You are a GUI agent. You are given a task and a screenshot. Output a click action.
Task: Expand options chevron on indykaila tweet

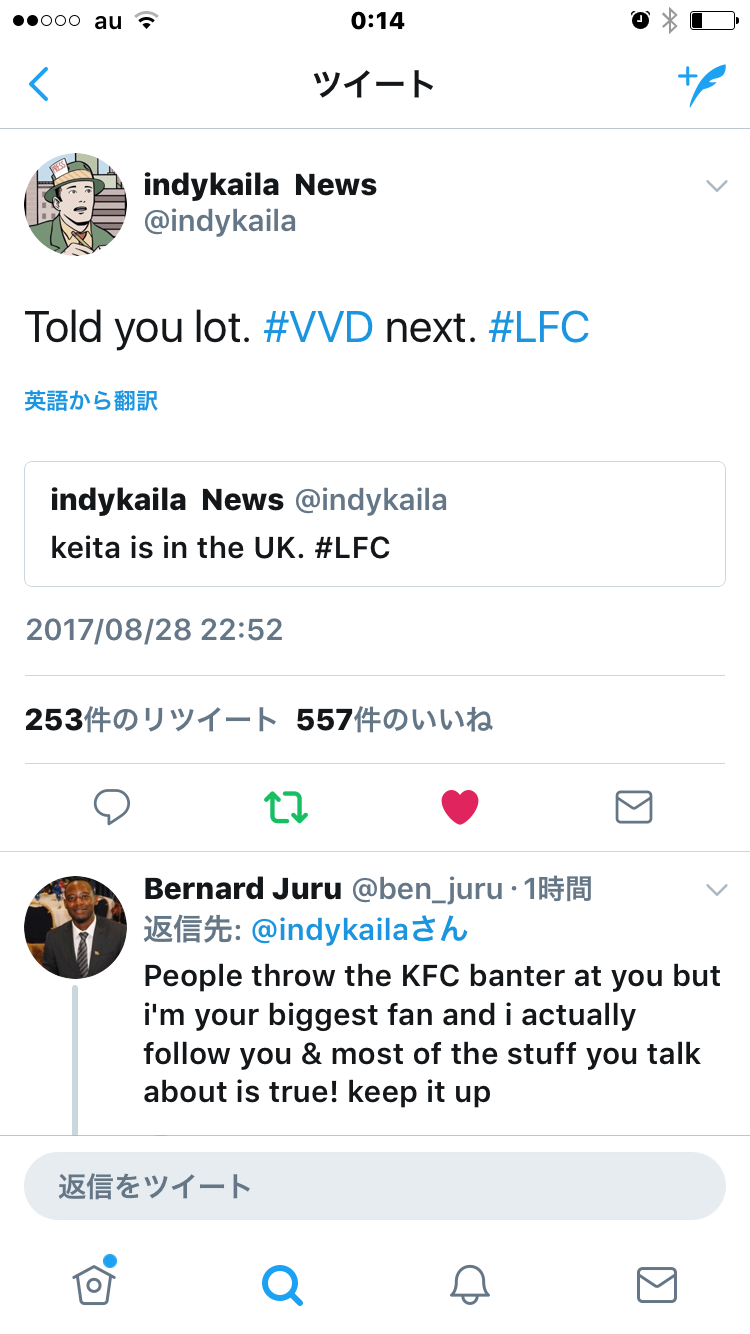tap(716, 186)
